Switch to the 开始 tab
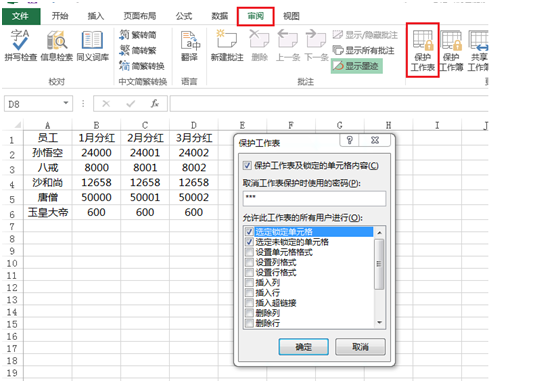This screenshot has height=383, width=558. [x=60, y=16]
